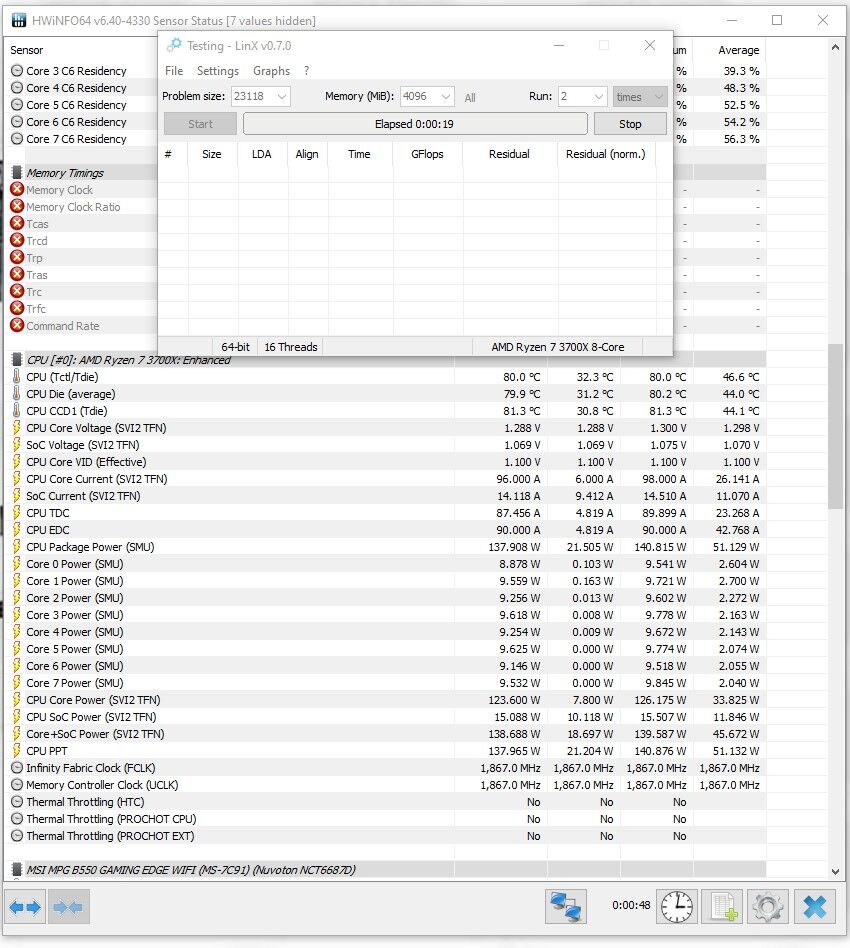Click the All memory link in LinX
Screen dimensions: 850x948
pos(470,97)
